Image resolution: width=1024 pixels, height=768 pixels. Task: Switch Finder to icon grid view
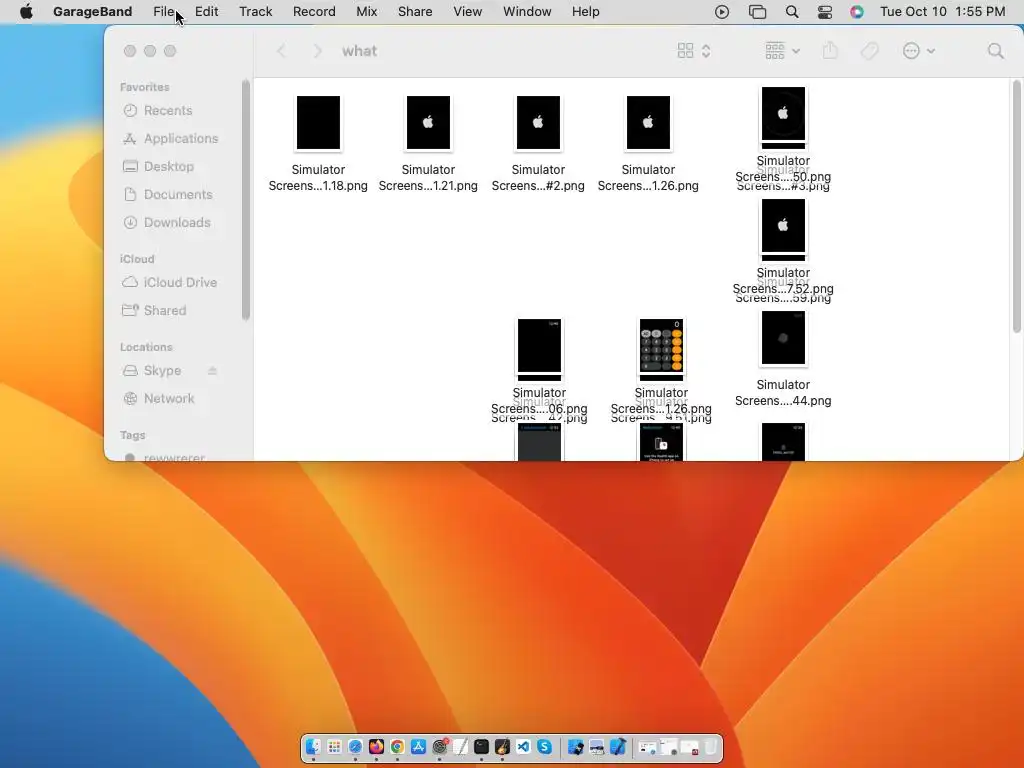click(x=685, y=51)
